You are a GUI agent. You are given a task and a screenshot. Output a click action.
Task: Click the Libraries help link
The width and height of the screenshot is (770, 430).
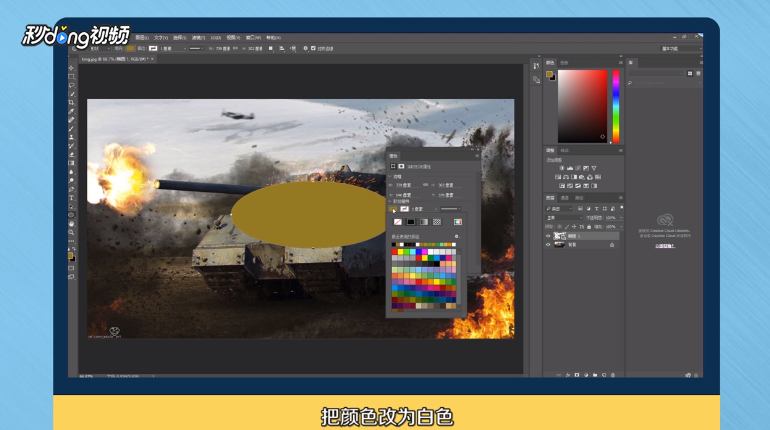[665, 246]
